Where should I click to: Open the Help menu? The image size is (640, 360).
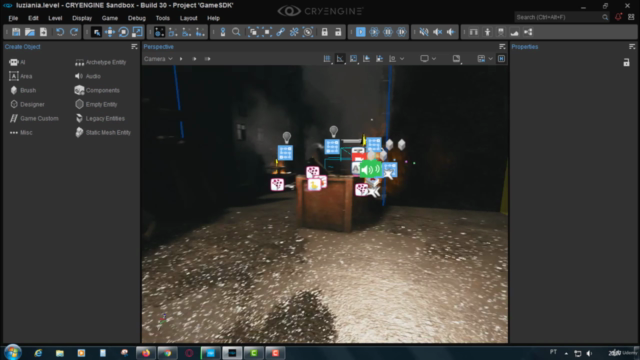click(213, 18)
